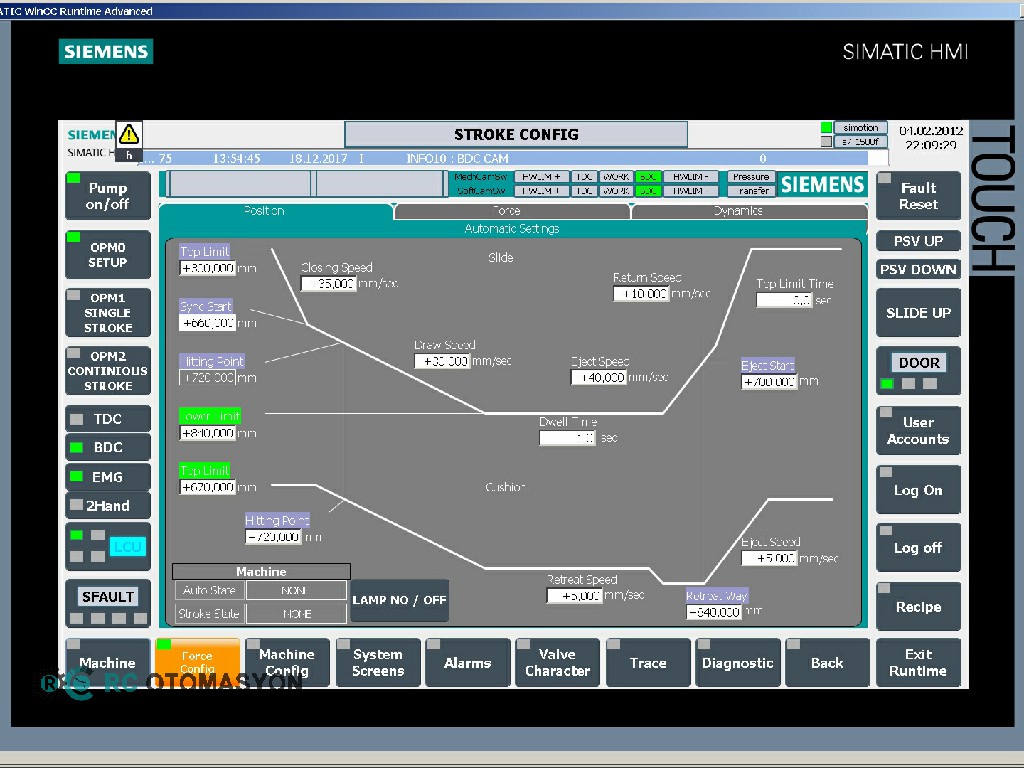Click the cyan LCU button
The image size is (1024, 768).
pos(127,547)
